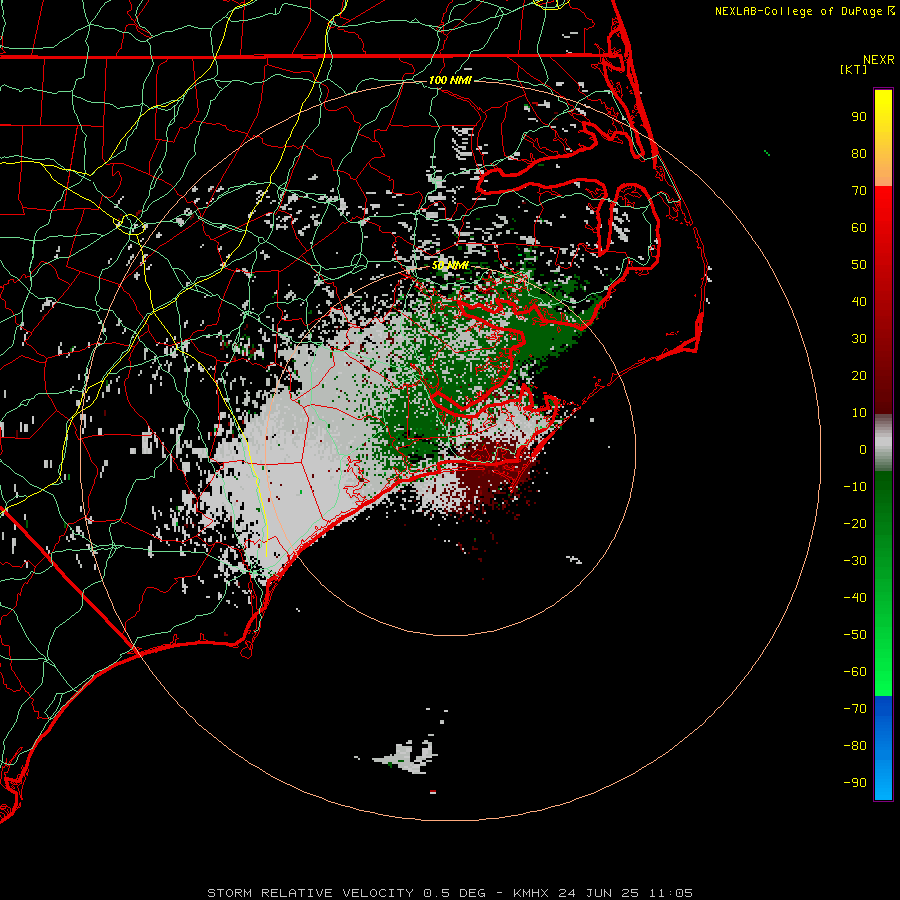The image size is (900, 900).
Task: Select the -80 knot scale label
Action: coord(855,746)
